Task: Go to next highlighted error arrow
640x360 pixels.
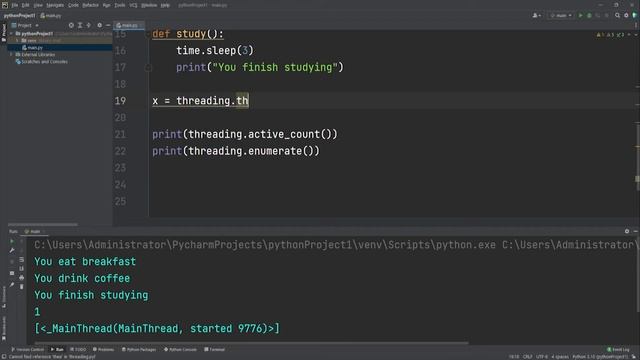Action: coord(635,35)
